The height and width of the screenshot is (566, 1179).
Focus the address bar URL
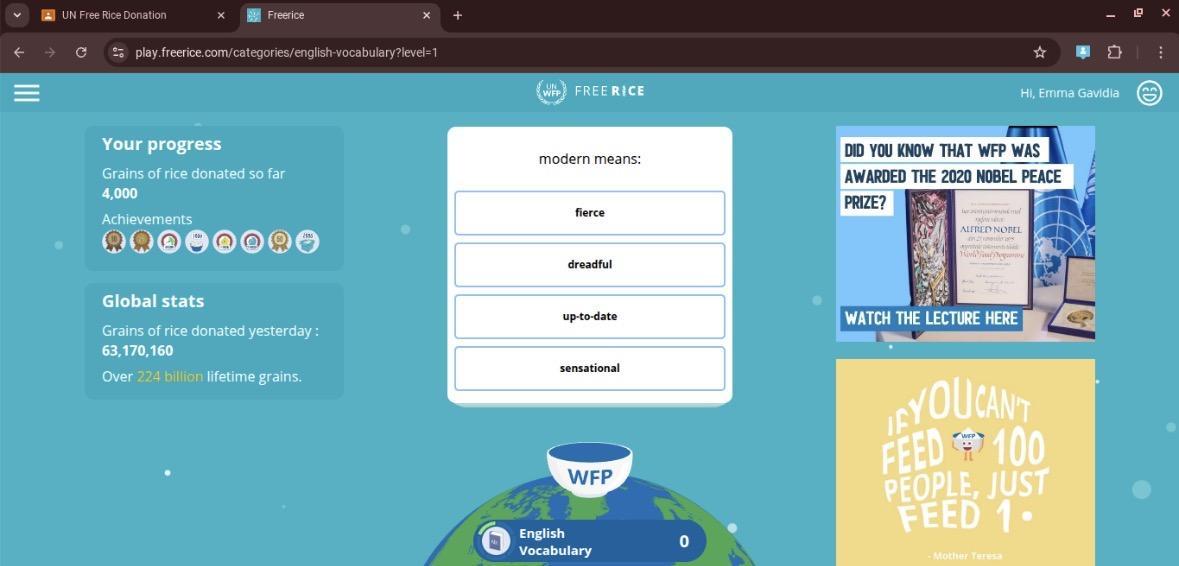pyautogui.click(x=286, y=53)
